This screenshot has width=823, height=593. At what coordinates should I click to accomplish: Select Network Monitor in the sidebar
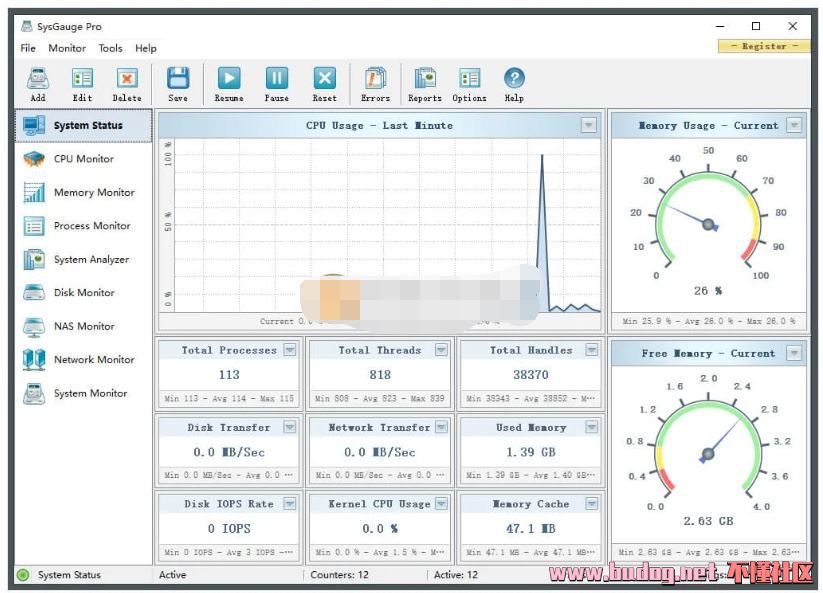[x=93, y=360]
